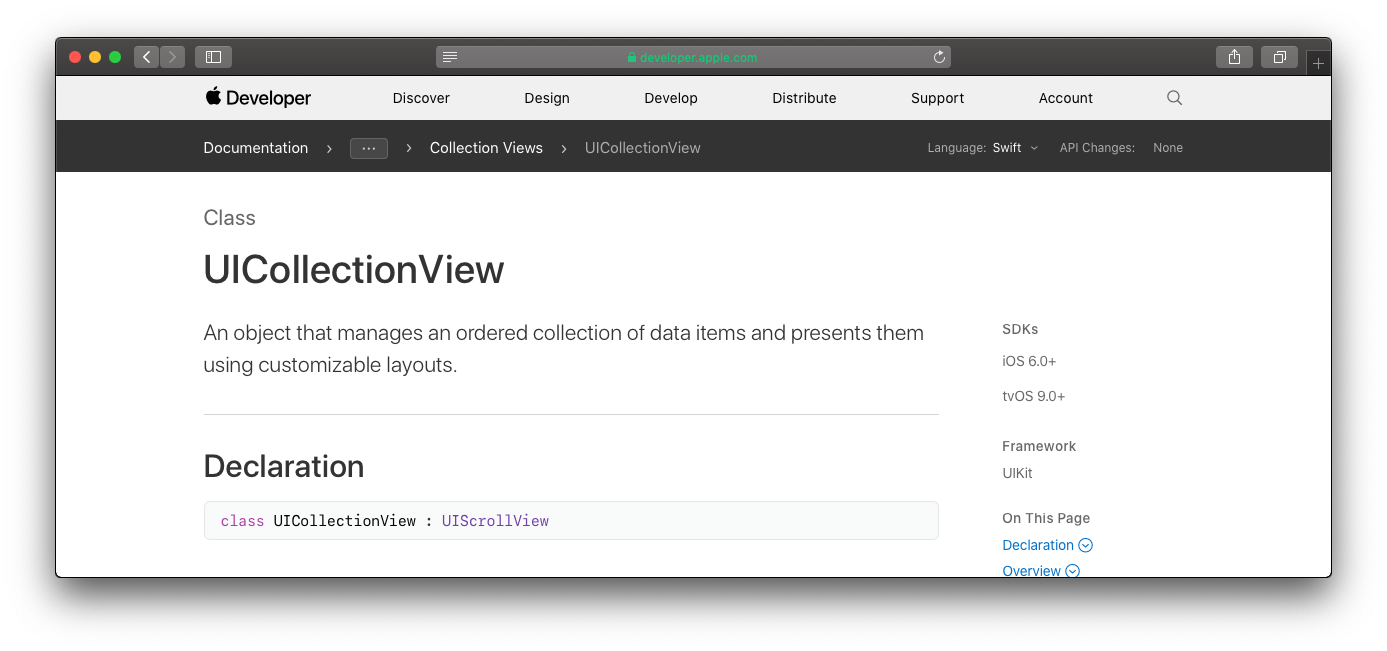Select the Account navigation item

click(x=1065, y=97)
